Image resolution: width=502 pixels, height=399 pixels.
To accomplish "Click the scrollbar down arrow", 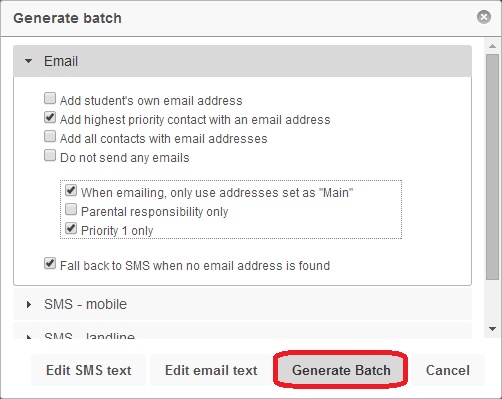I will point(493,329).
